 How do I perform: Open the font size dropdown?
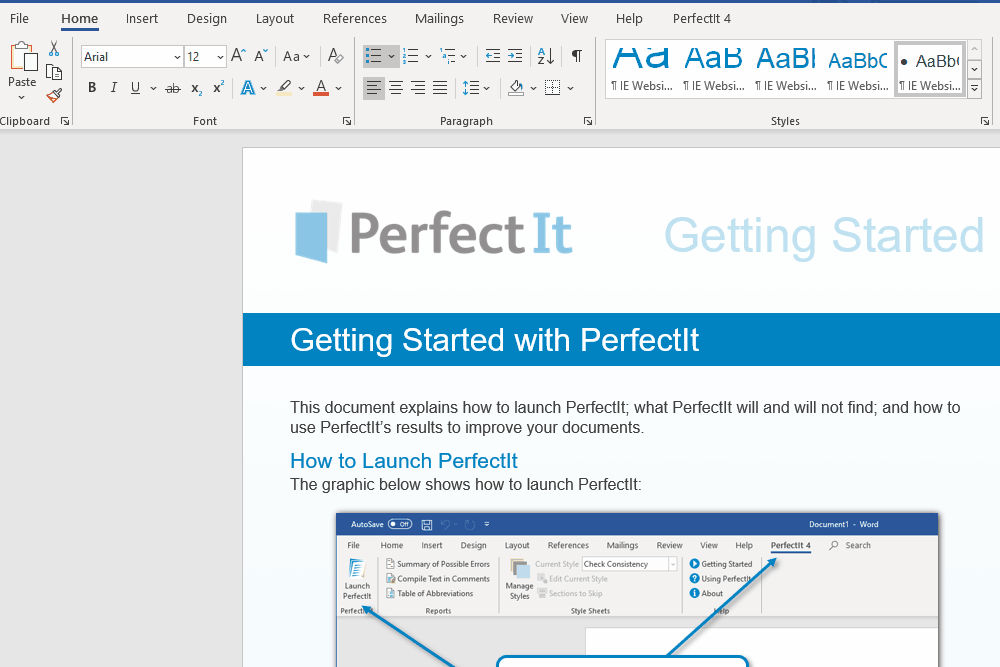220,57
